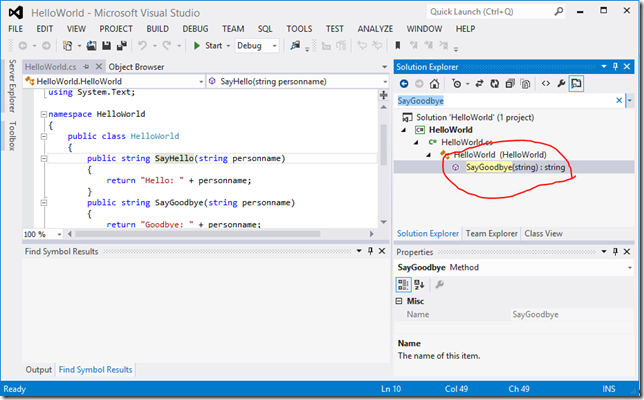
Task: Click the Comment out selected lines icon
Action: [x=326, y=46]
